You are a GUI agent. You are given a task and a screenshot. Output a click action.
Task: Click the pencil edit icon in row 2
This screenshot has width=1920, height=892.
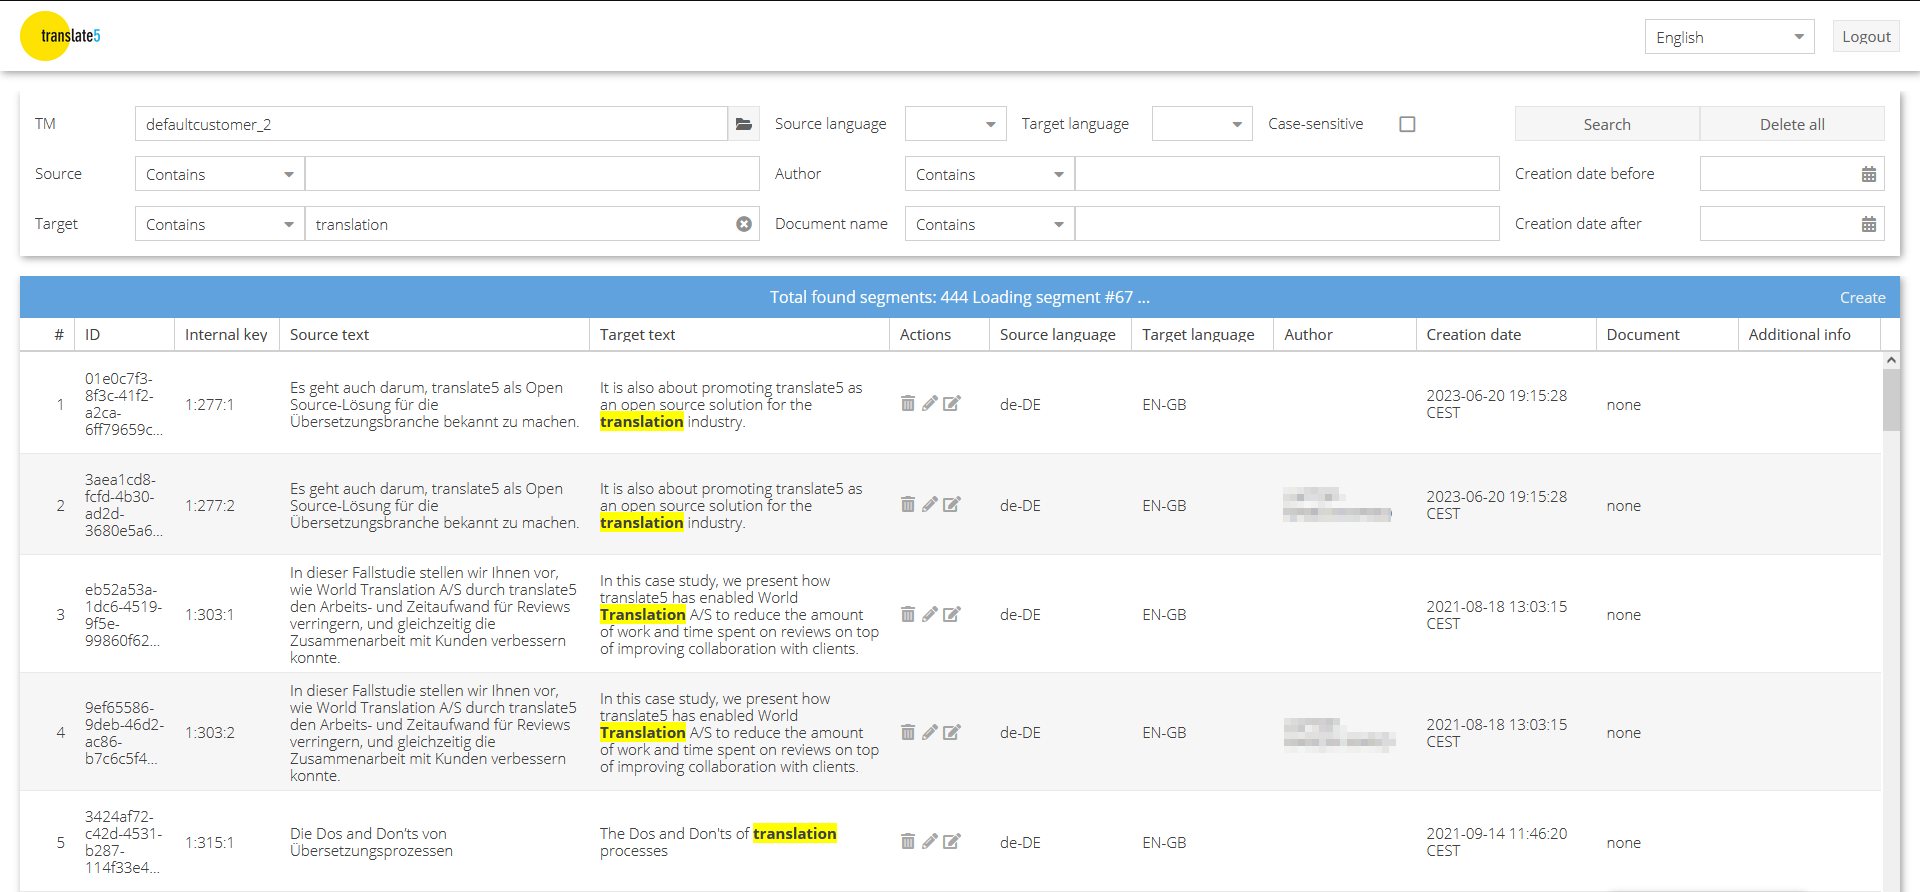pos(929,504)
